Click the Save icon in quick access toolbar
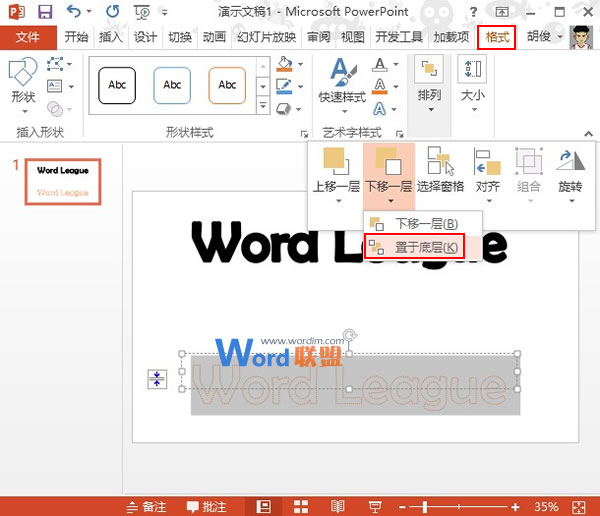Image resolution: width=600 pixels, height=516 pixels. pyautogui.click(x=45, y=12)
